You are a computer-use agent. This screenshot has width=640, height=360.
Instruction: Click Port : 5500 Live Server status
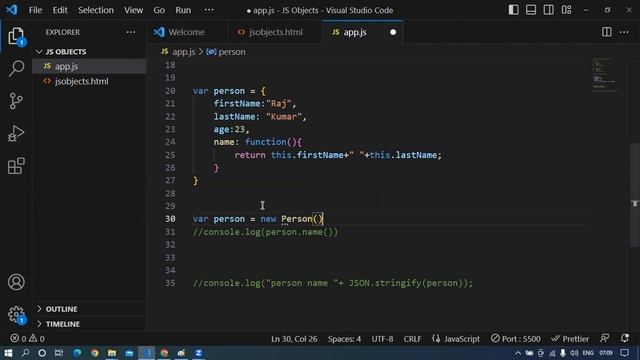pos(516,339)
